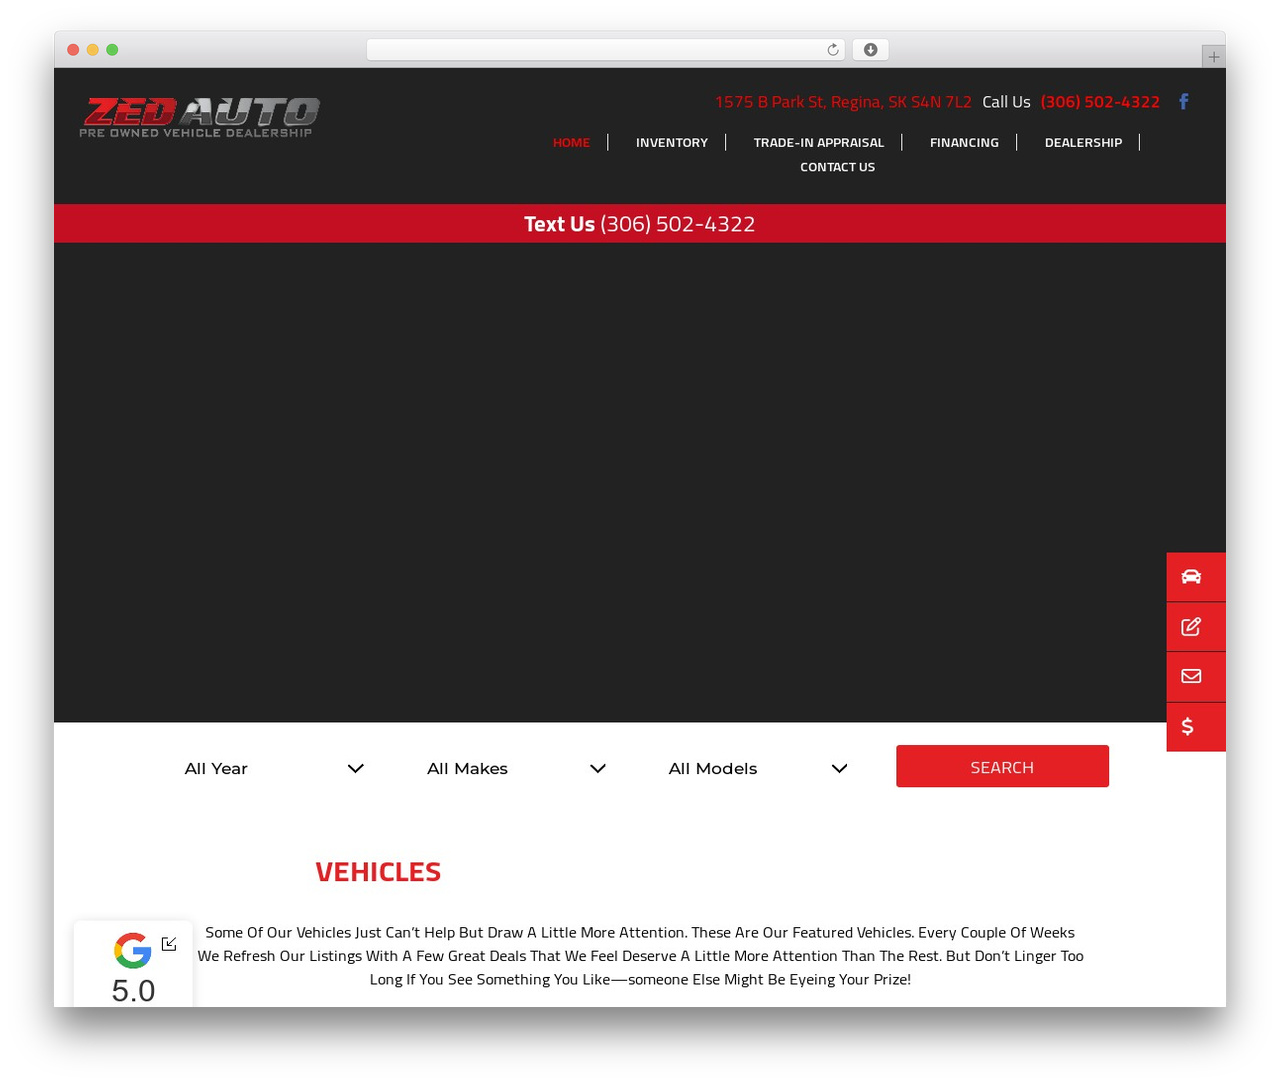Click the Call Us phone number link
The image size is (1280, 1084).
1100,101
